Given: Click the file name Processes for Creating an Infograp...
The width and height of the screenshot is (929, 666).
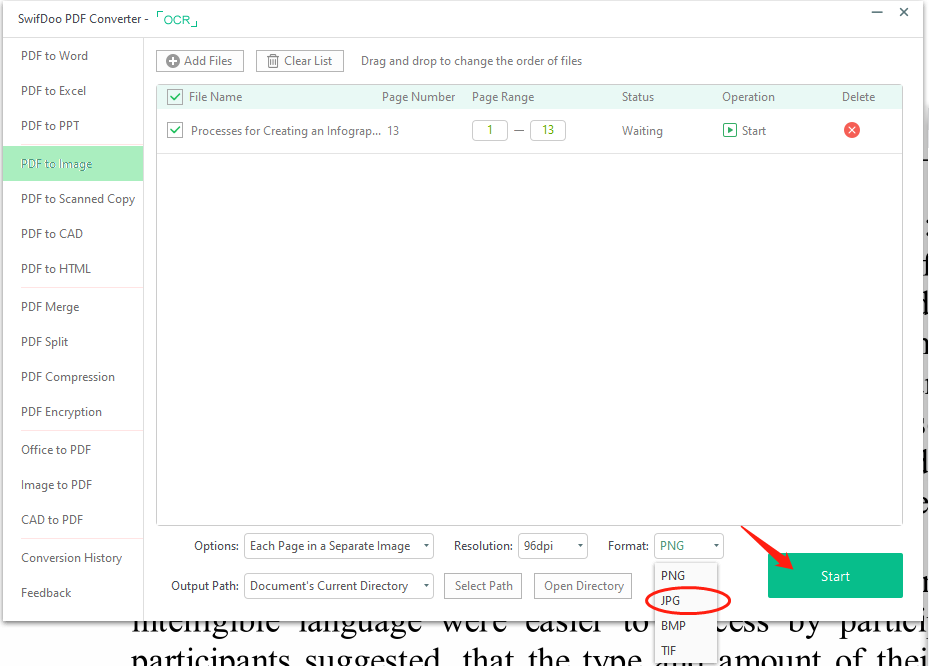Looking at the screenshot, I should click(286, 131).
